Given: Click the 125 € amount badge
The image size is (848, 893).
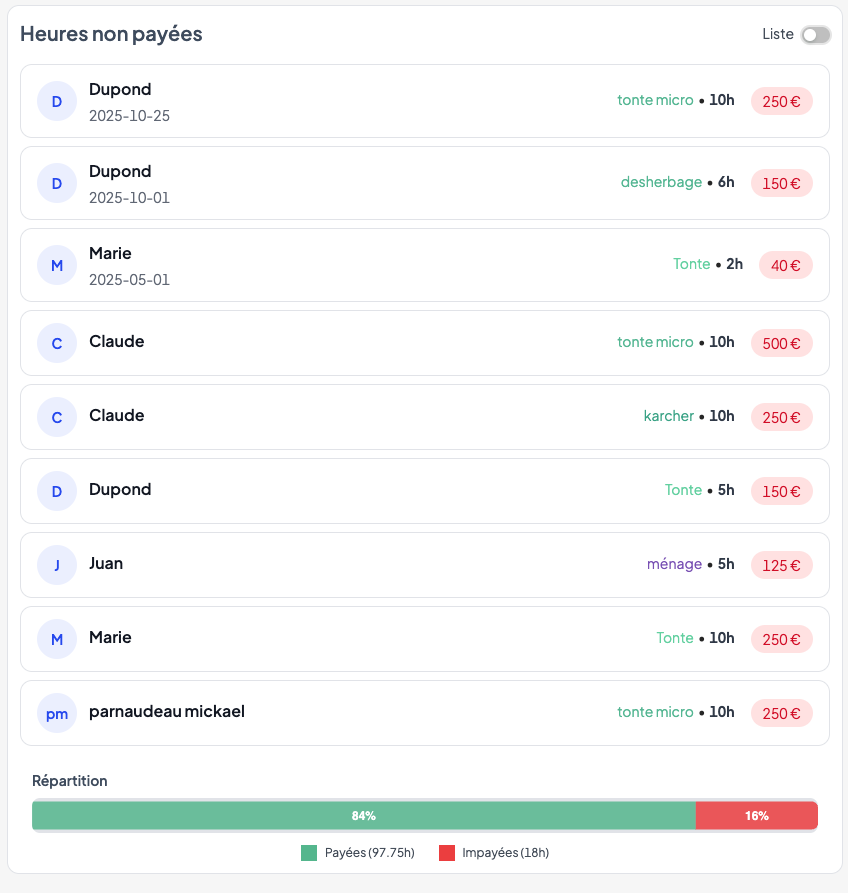Looking at the screenshot, I should coord(781,565).
